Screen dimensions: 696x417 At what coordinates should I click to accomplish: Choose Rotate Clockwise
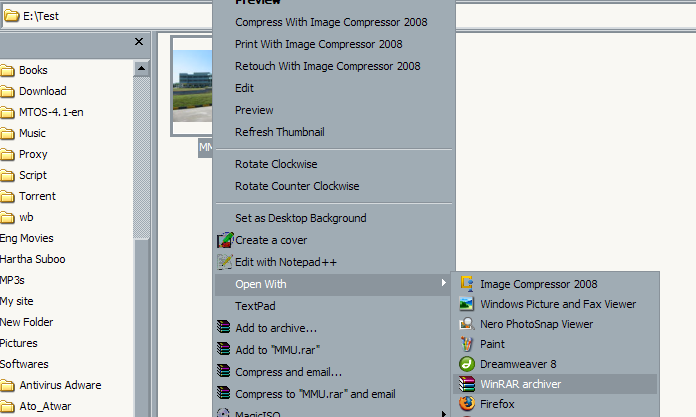tap(276, 164)
